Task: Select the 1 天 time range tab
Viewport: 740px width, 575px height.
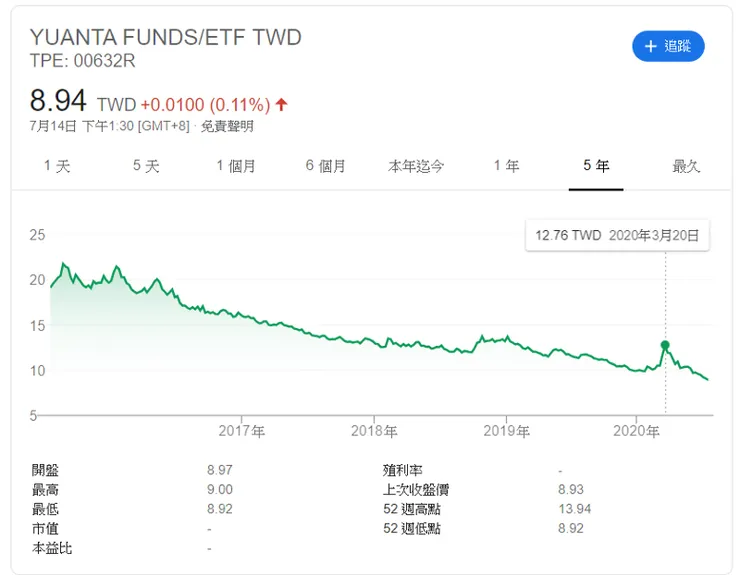Action: (57, 166)
